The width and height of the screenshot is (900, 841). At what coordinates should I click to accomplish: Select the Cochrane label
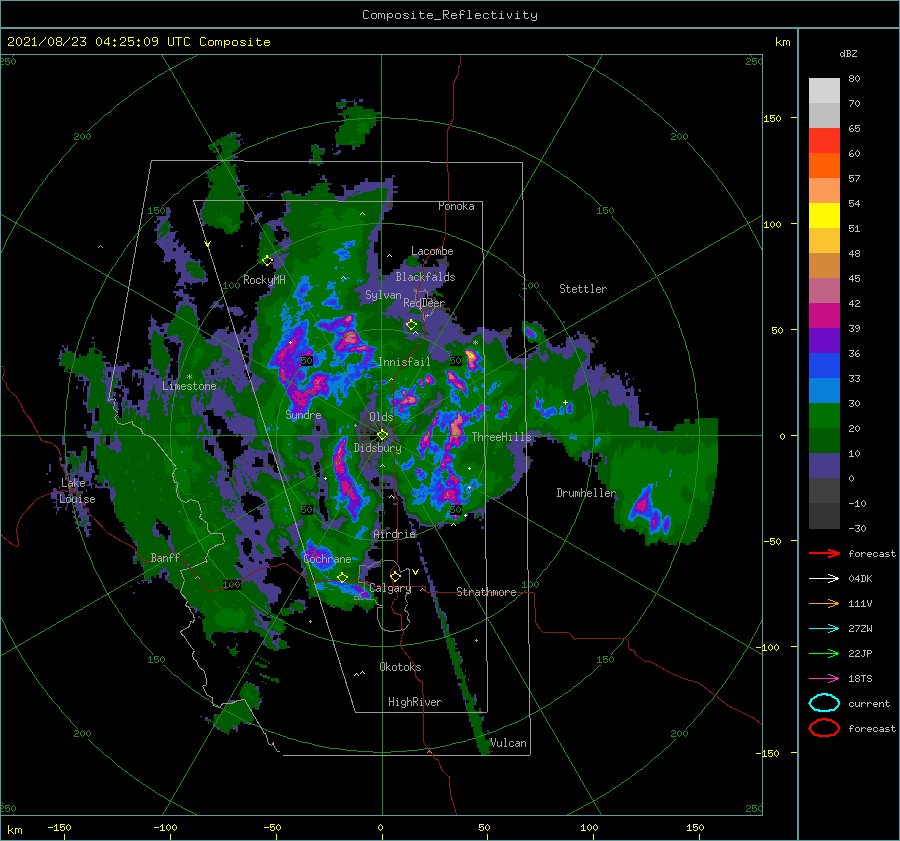[x=327, y=559]
